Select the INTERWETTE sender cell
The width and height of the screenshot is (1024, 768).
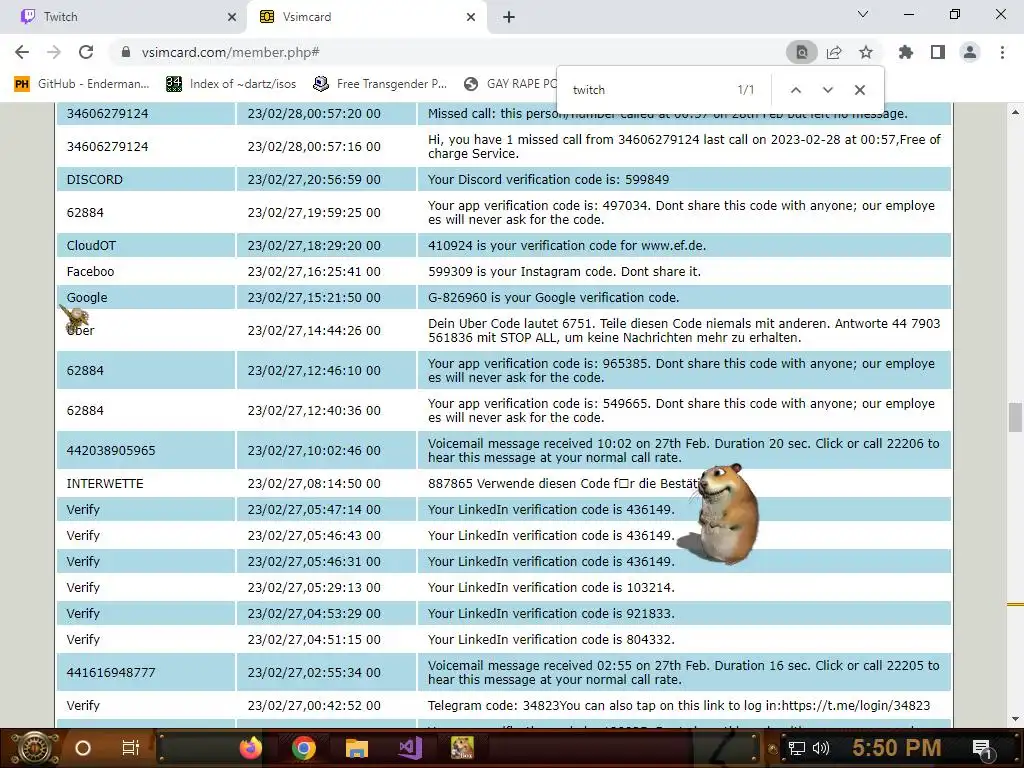146,484
